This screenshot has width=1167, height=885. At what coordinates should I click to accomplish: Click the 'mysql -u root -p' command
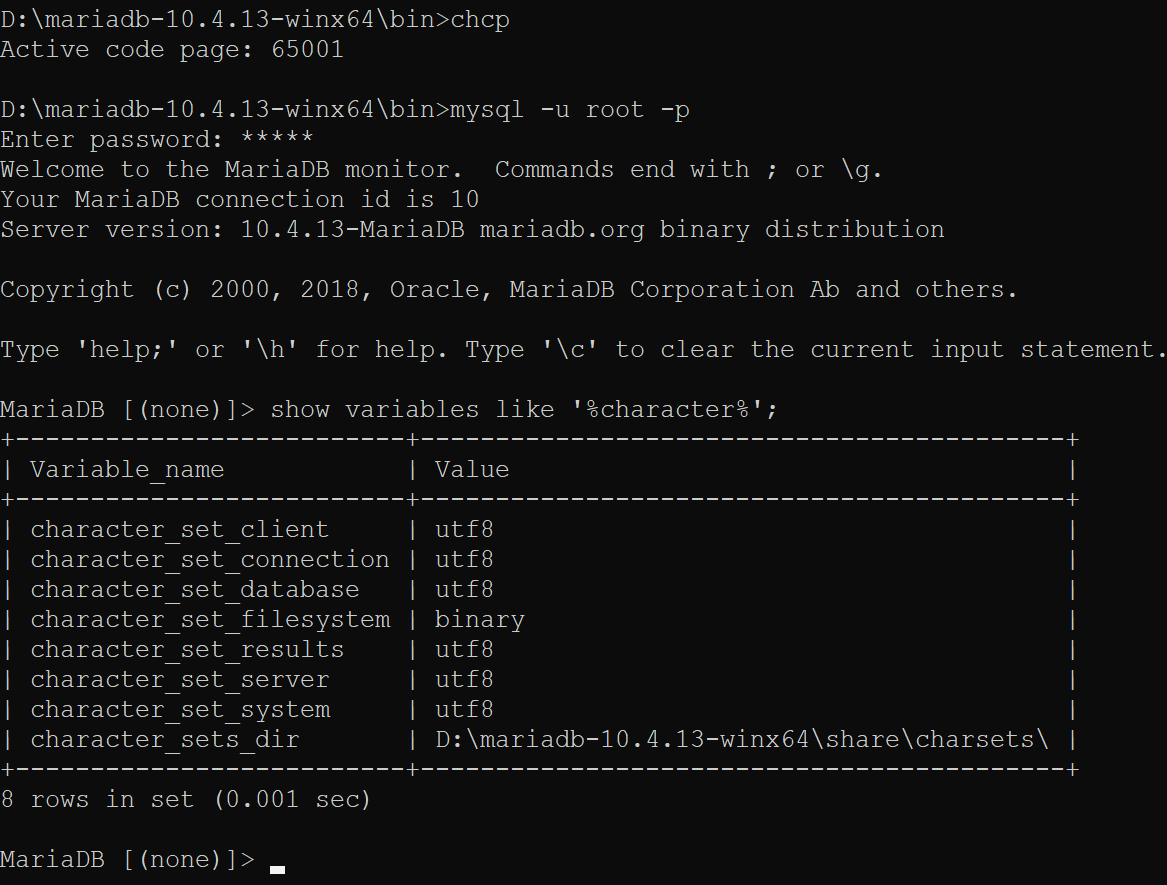[570, 109]
